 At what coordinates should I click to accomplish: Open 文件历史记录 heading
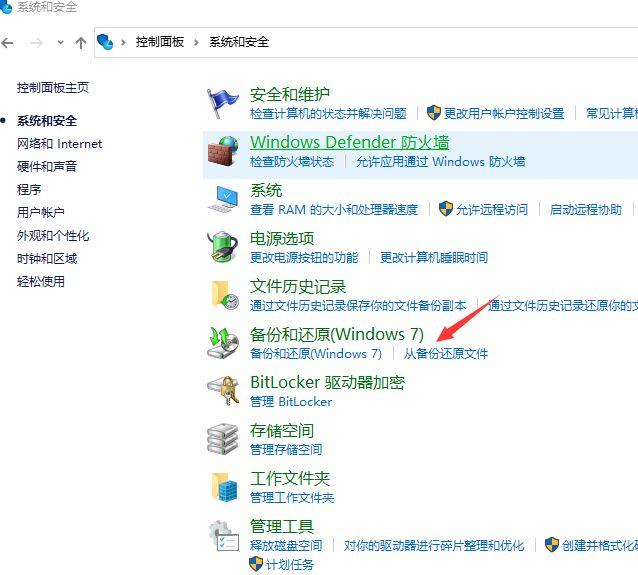[x=298, y=286]
